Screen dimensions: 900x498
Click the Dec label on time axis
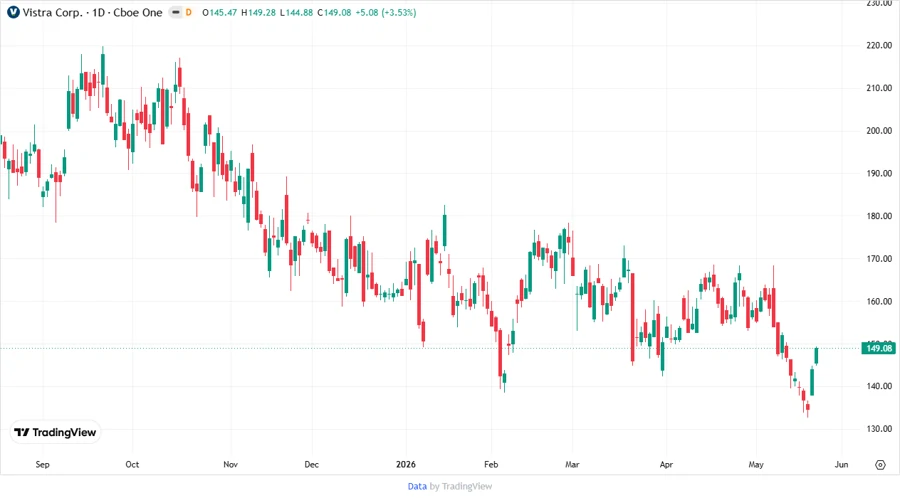tap(311, 465)
